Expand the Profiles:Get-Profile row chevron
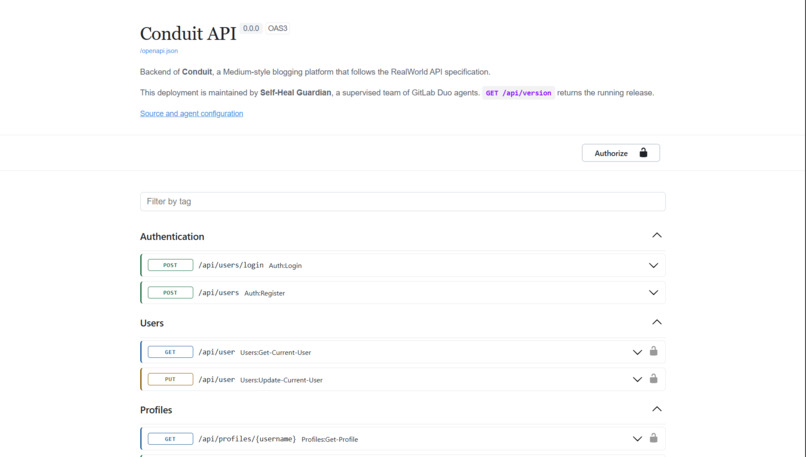The width and height of the screenshot is (806, 457). [637, 439]
